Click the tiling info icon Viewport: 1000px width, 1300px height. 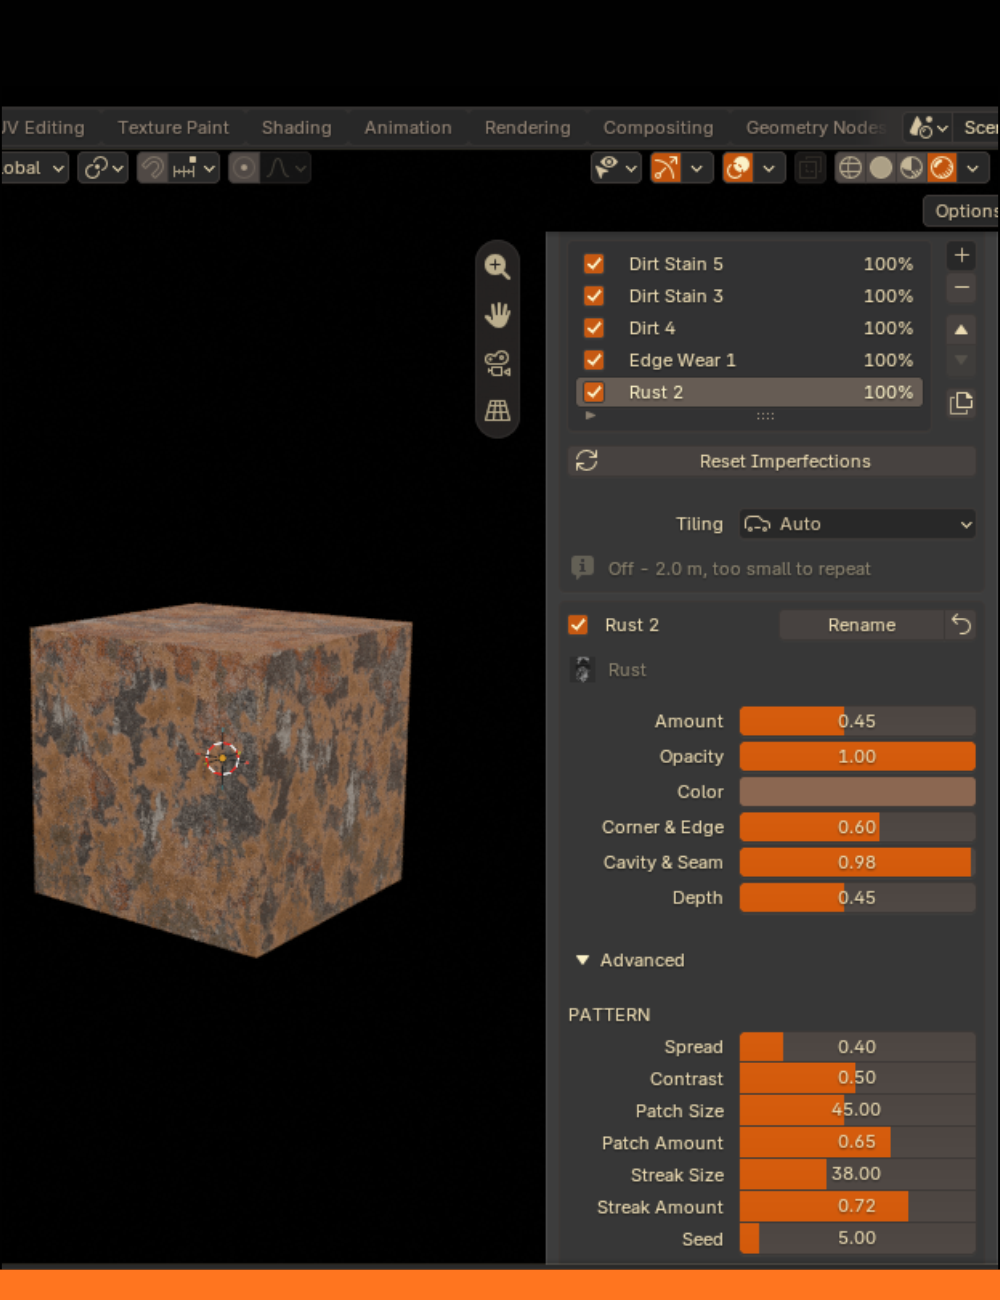[x=582, y=568]
